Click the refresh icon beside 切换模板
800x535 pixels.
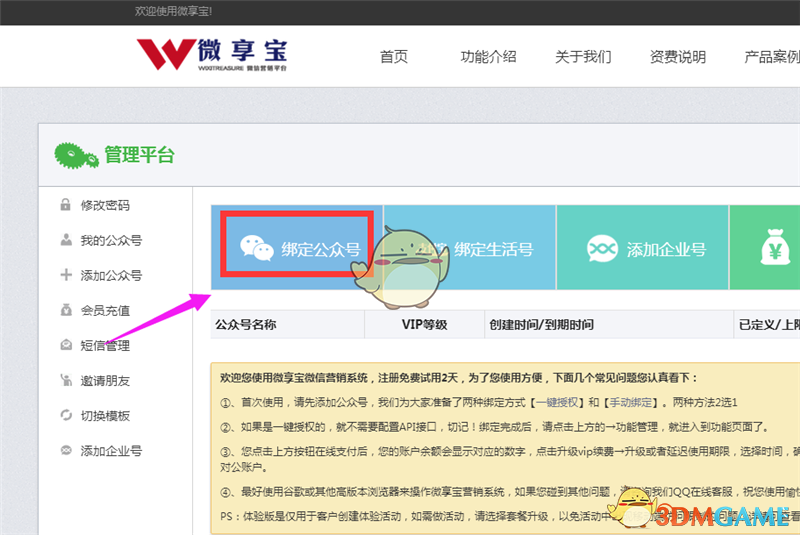coord(66,415)
